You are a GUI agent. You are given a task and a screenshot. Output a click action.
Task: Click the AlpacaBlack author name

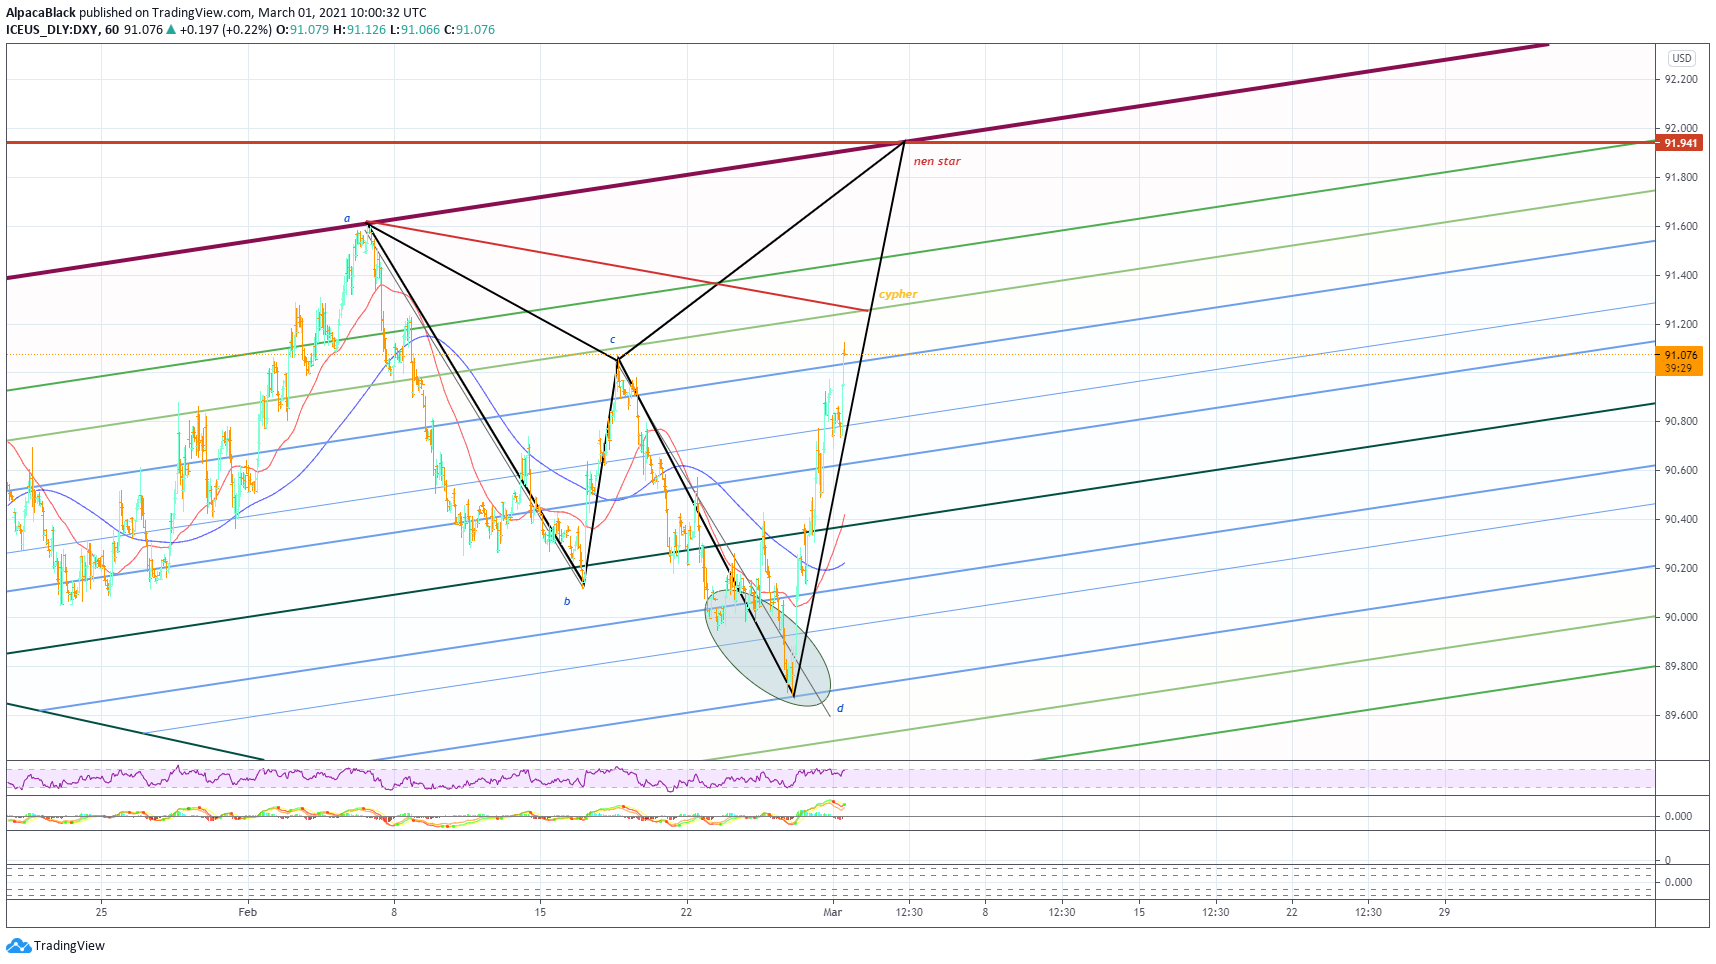[41, 13]
